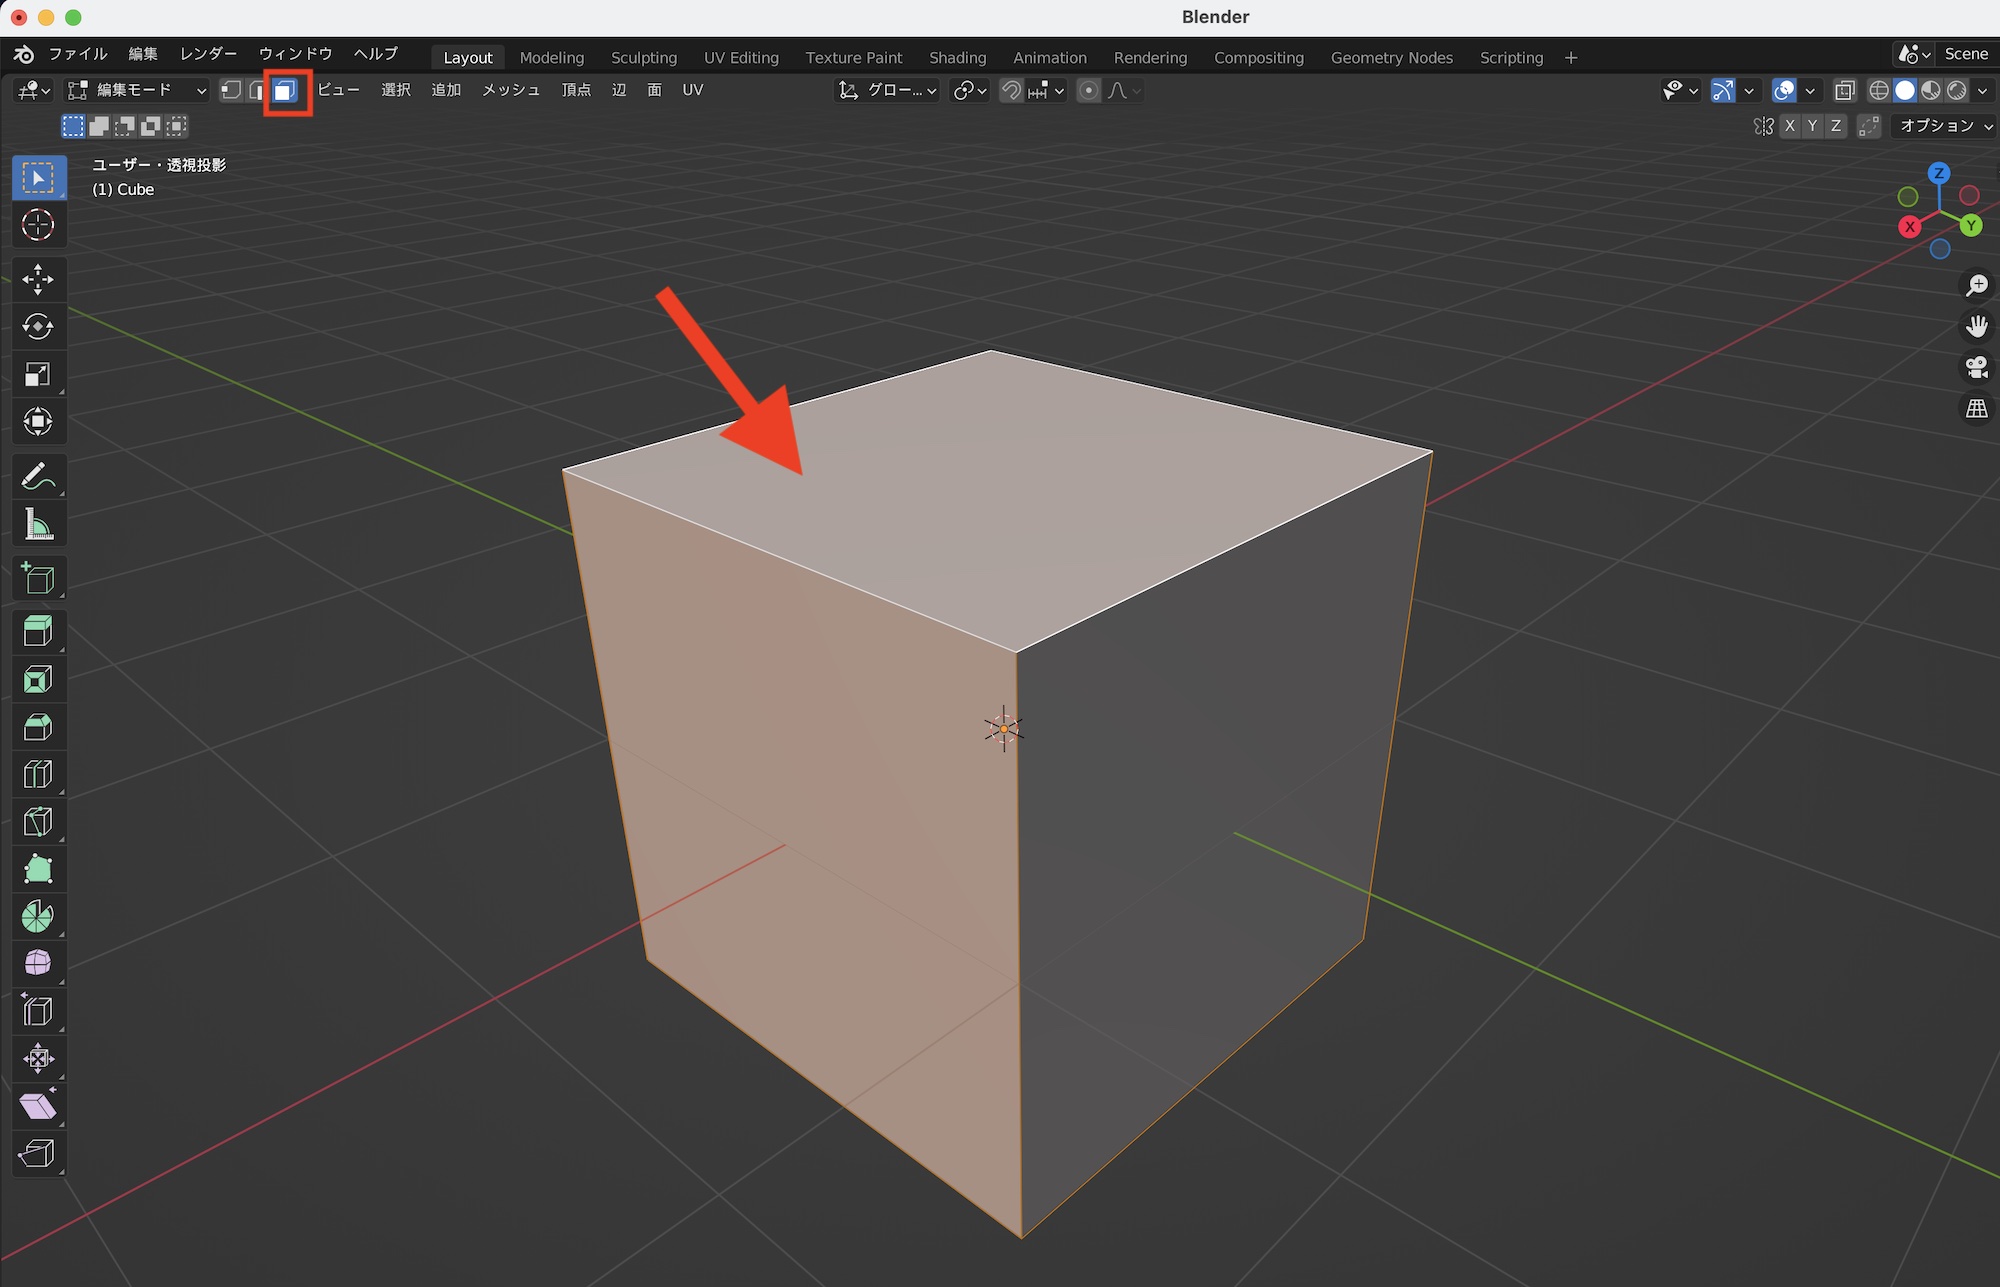2000x1287 pixels.
Task: Expand the オプション dropdown
Action: point(1945,126)
